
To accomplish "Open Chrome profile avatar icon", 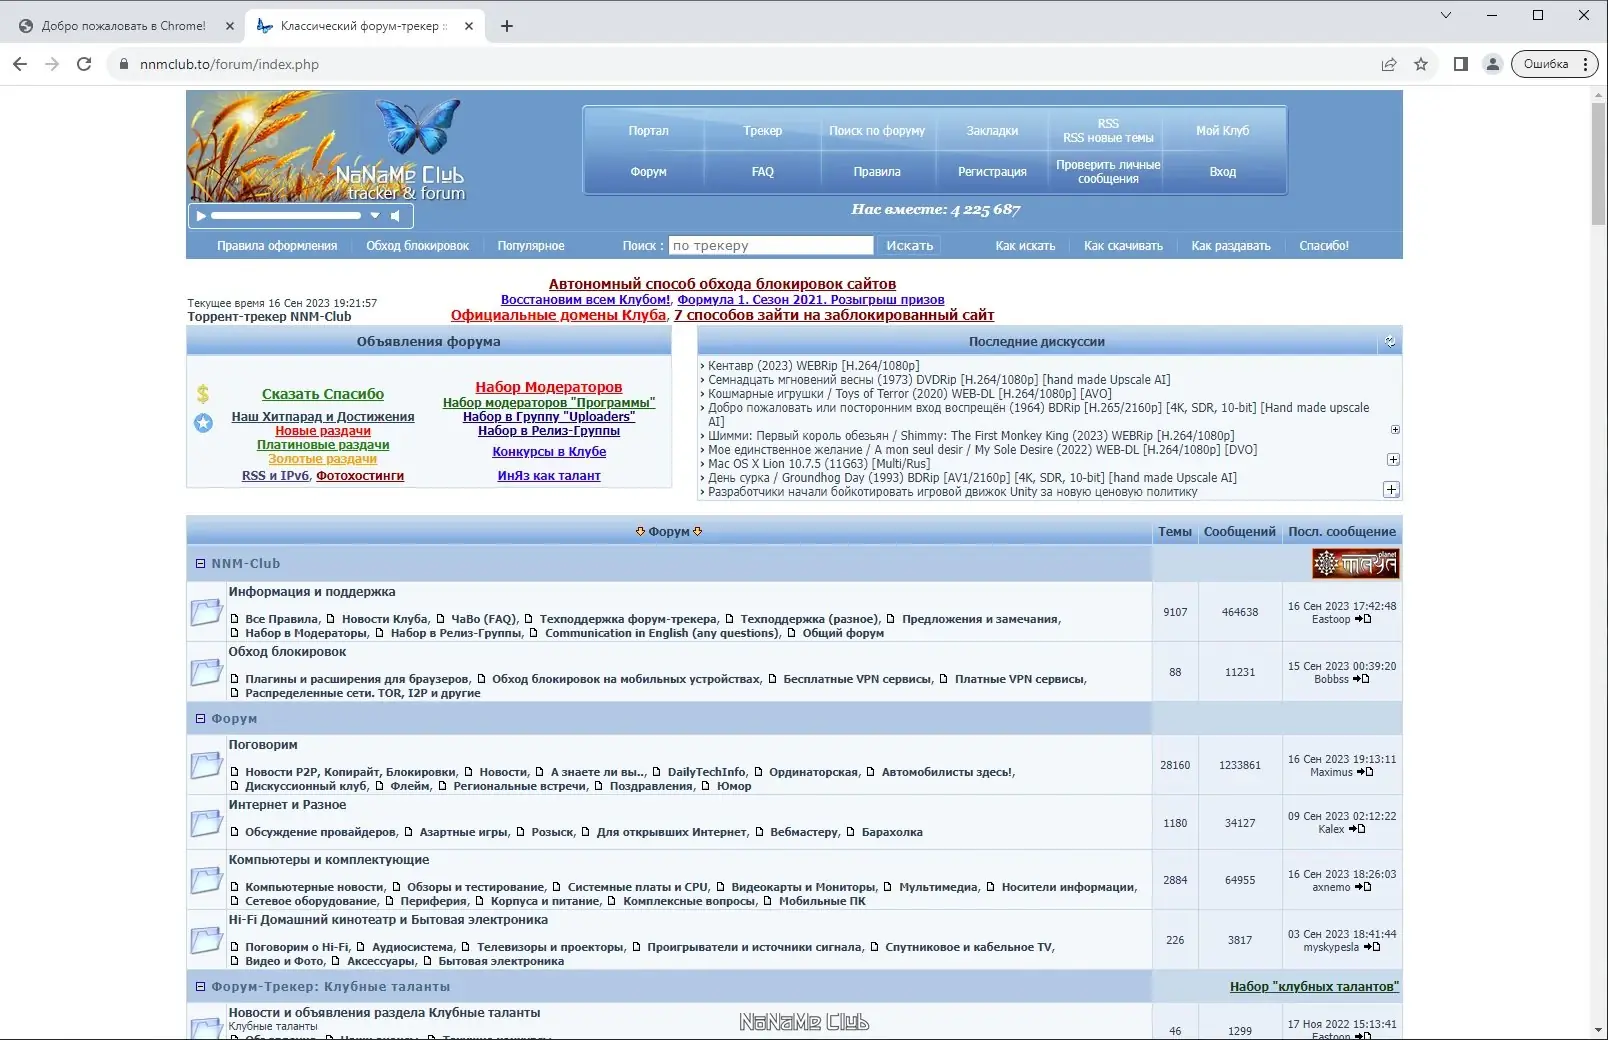I will (1493, 64).
